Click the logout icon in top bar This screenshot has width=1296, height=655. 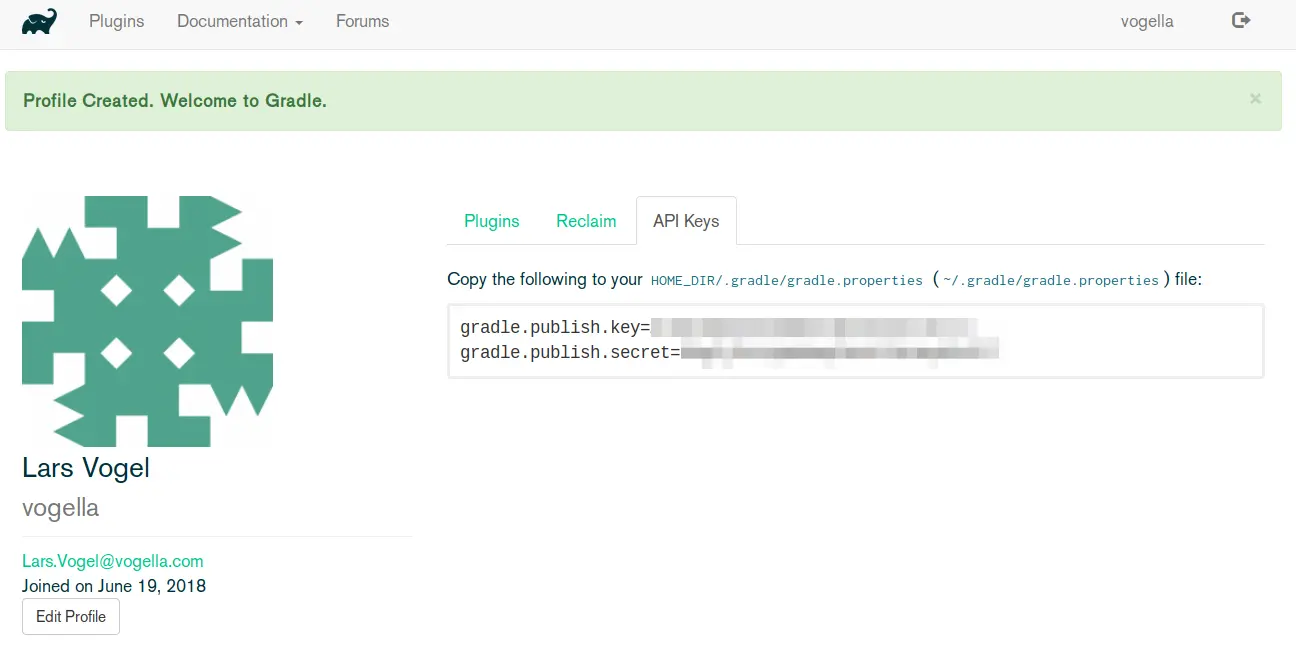tap(1240, 21)
